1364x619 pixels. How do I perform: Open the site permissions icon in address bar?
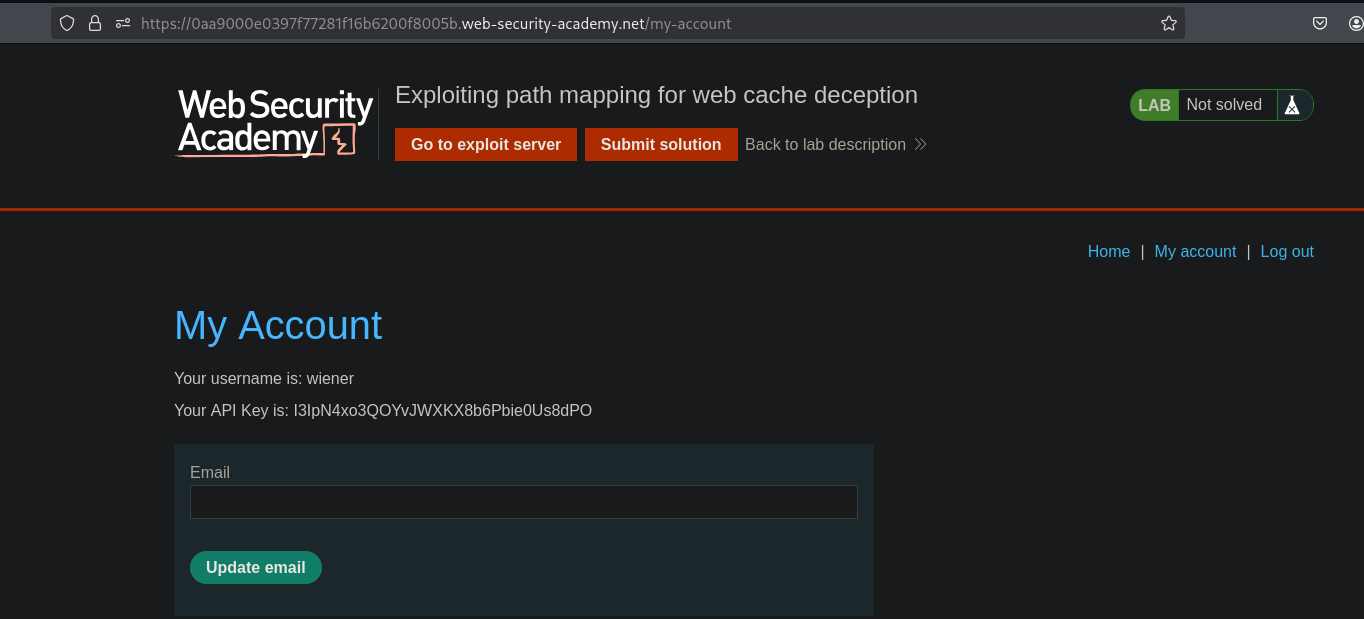click(x=123, y=23)
